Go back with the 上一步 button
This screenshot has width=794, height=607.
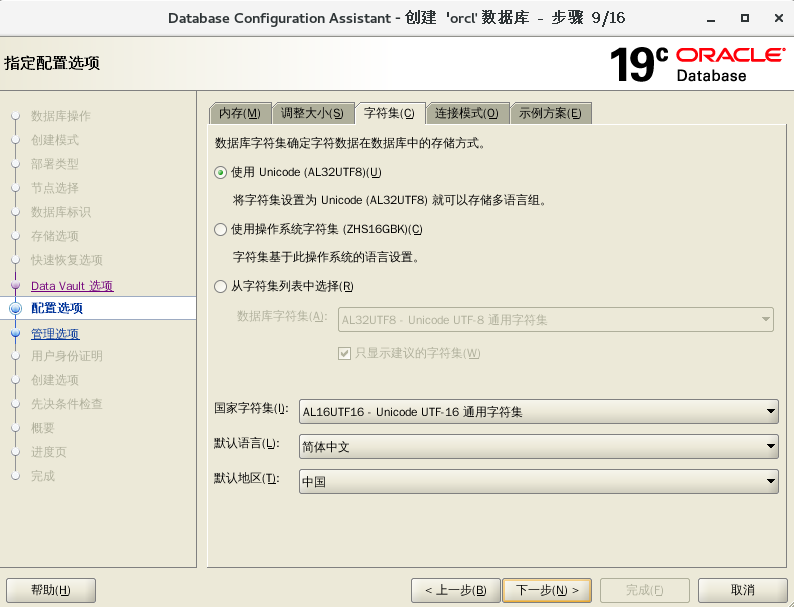pos(455,590)
